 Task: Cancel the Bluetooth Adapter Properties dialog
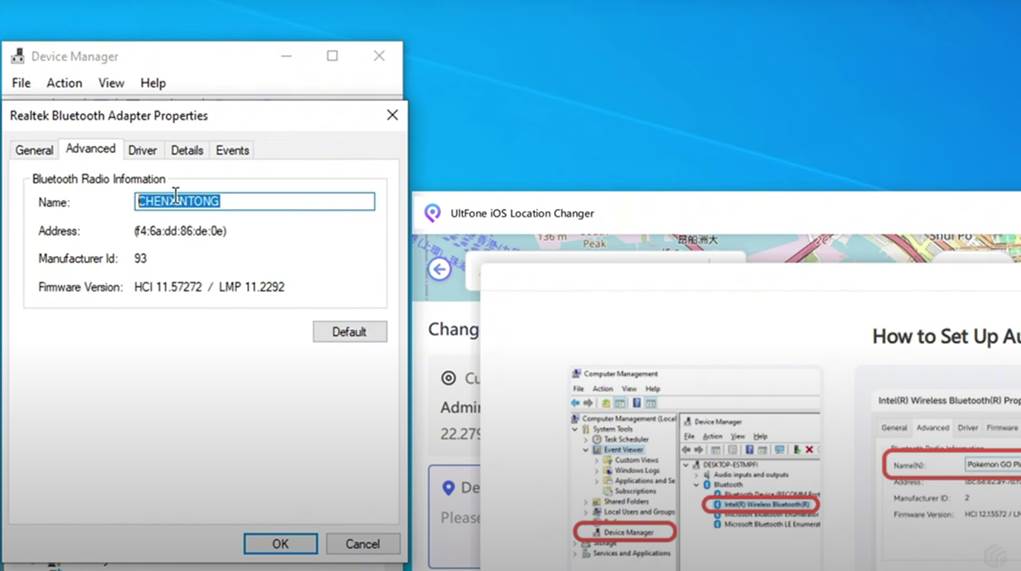click(363, 544)
